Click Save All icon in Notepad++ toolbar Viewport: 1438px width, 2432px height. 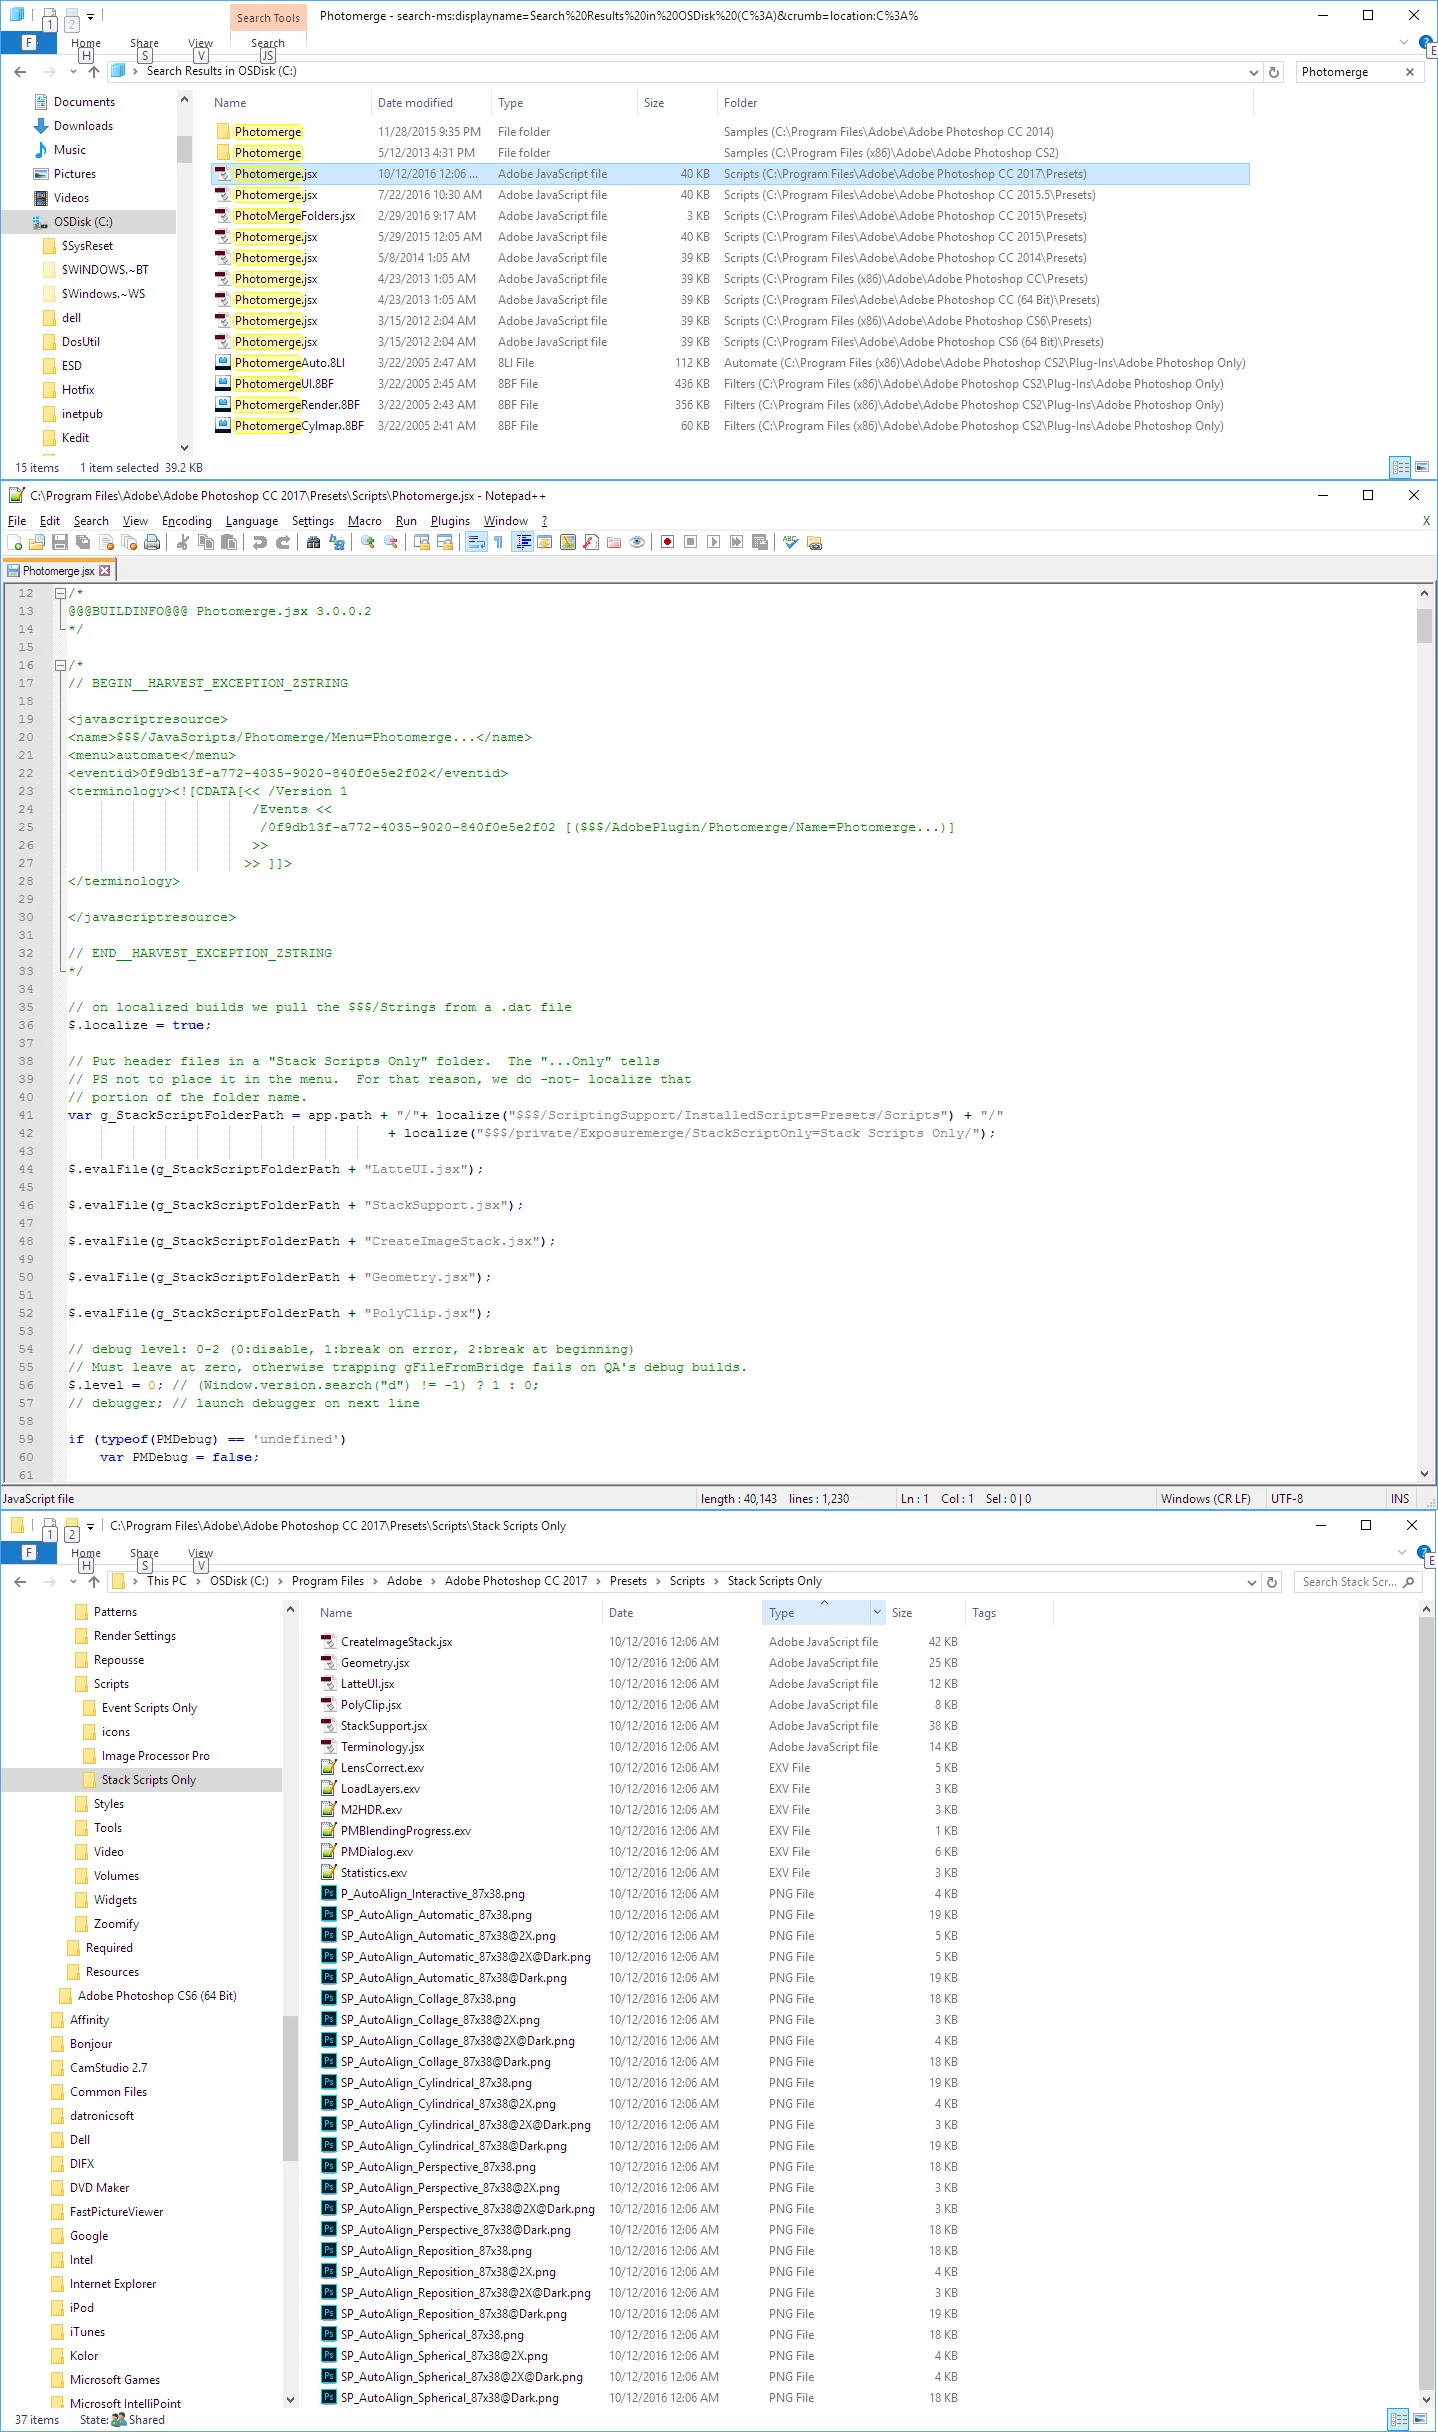coord(83,542)
